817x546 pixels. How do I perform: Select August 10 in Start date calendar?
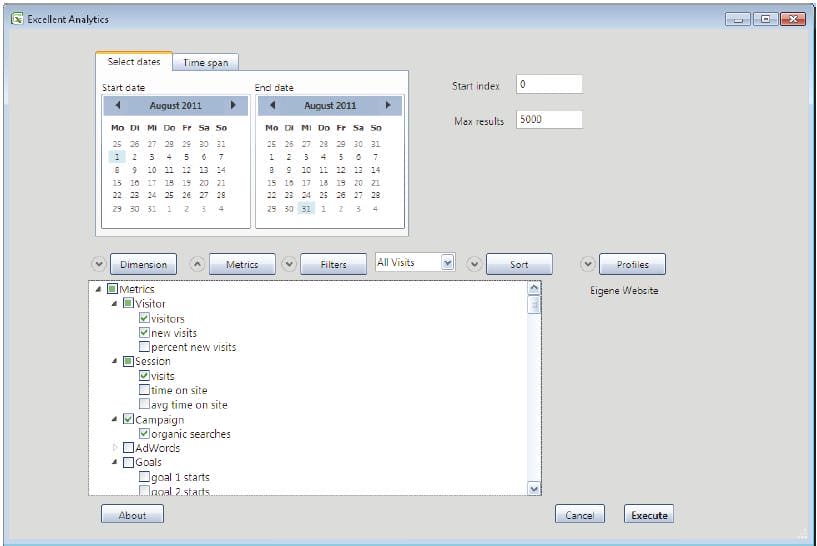click(x=152, y=170)
